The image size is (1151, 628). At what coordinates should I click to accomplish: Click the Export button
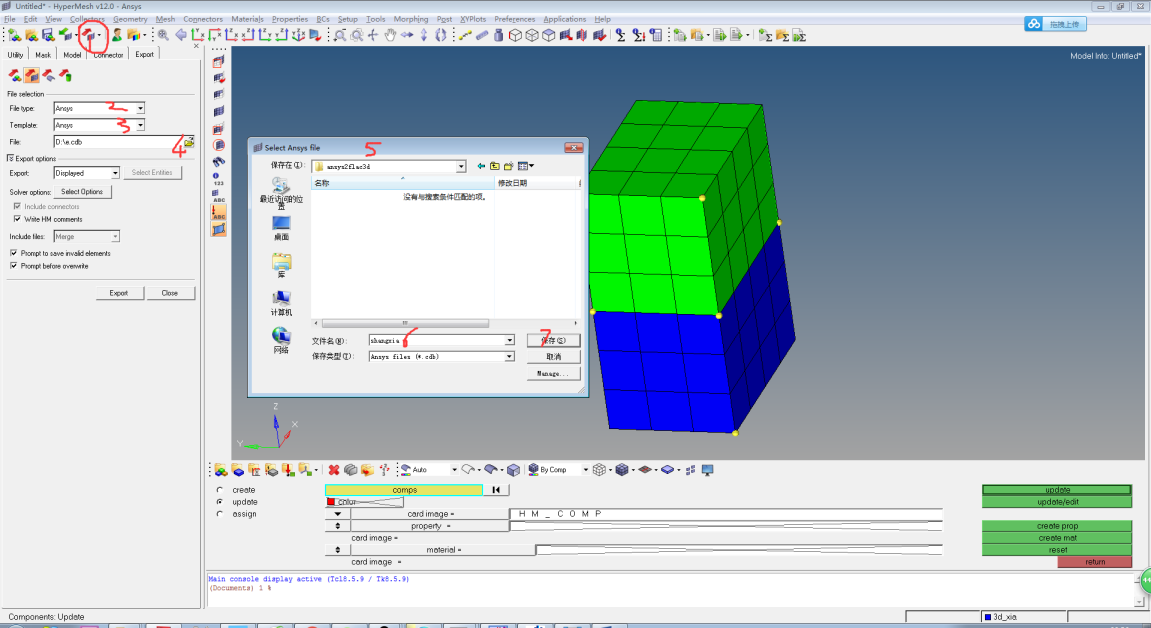tap(119, 293)
